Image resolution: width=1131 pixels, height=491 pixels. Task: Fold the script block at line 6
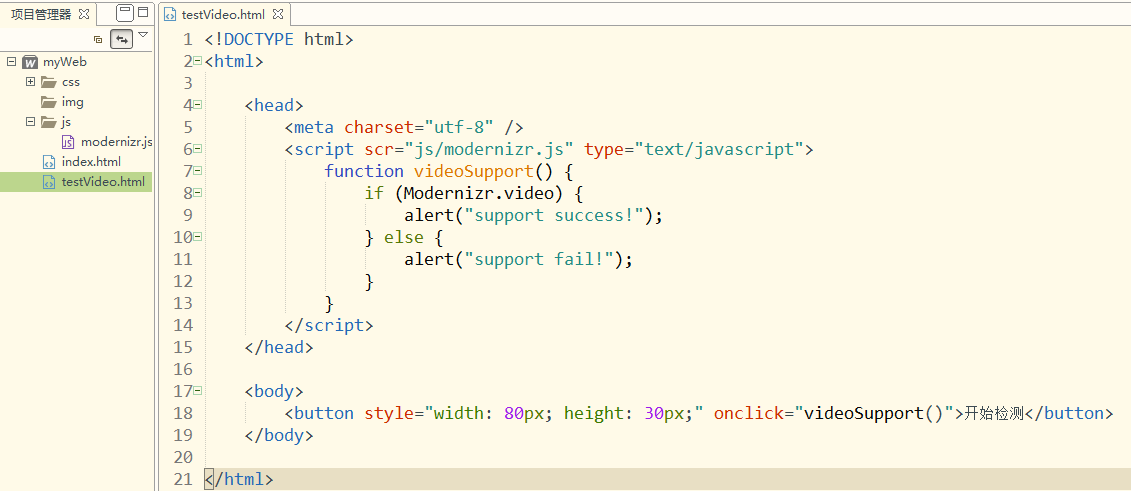point(198,149)
